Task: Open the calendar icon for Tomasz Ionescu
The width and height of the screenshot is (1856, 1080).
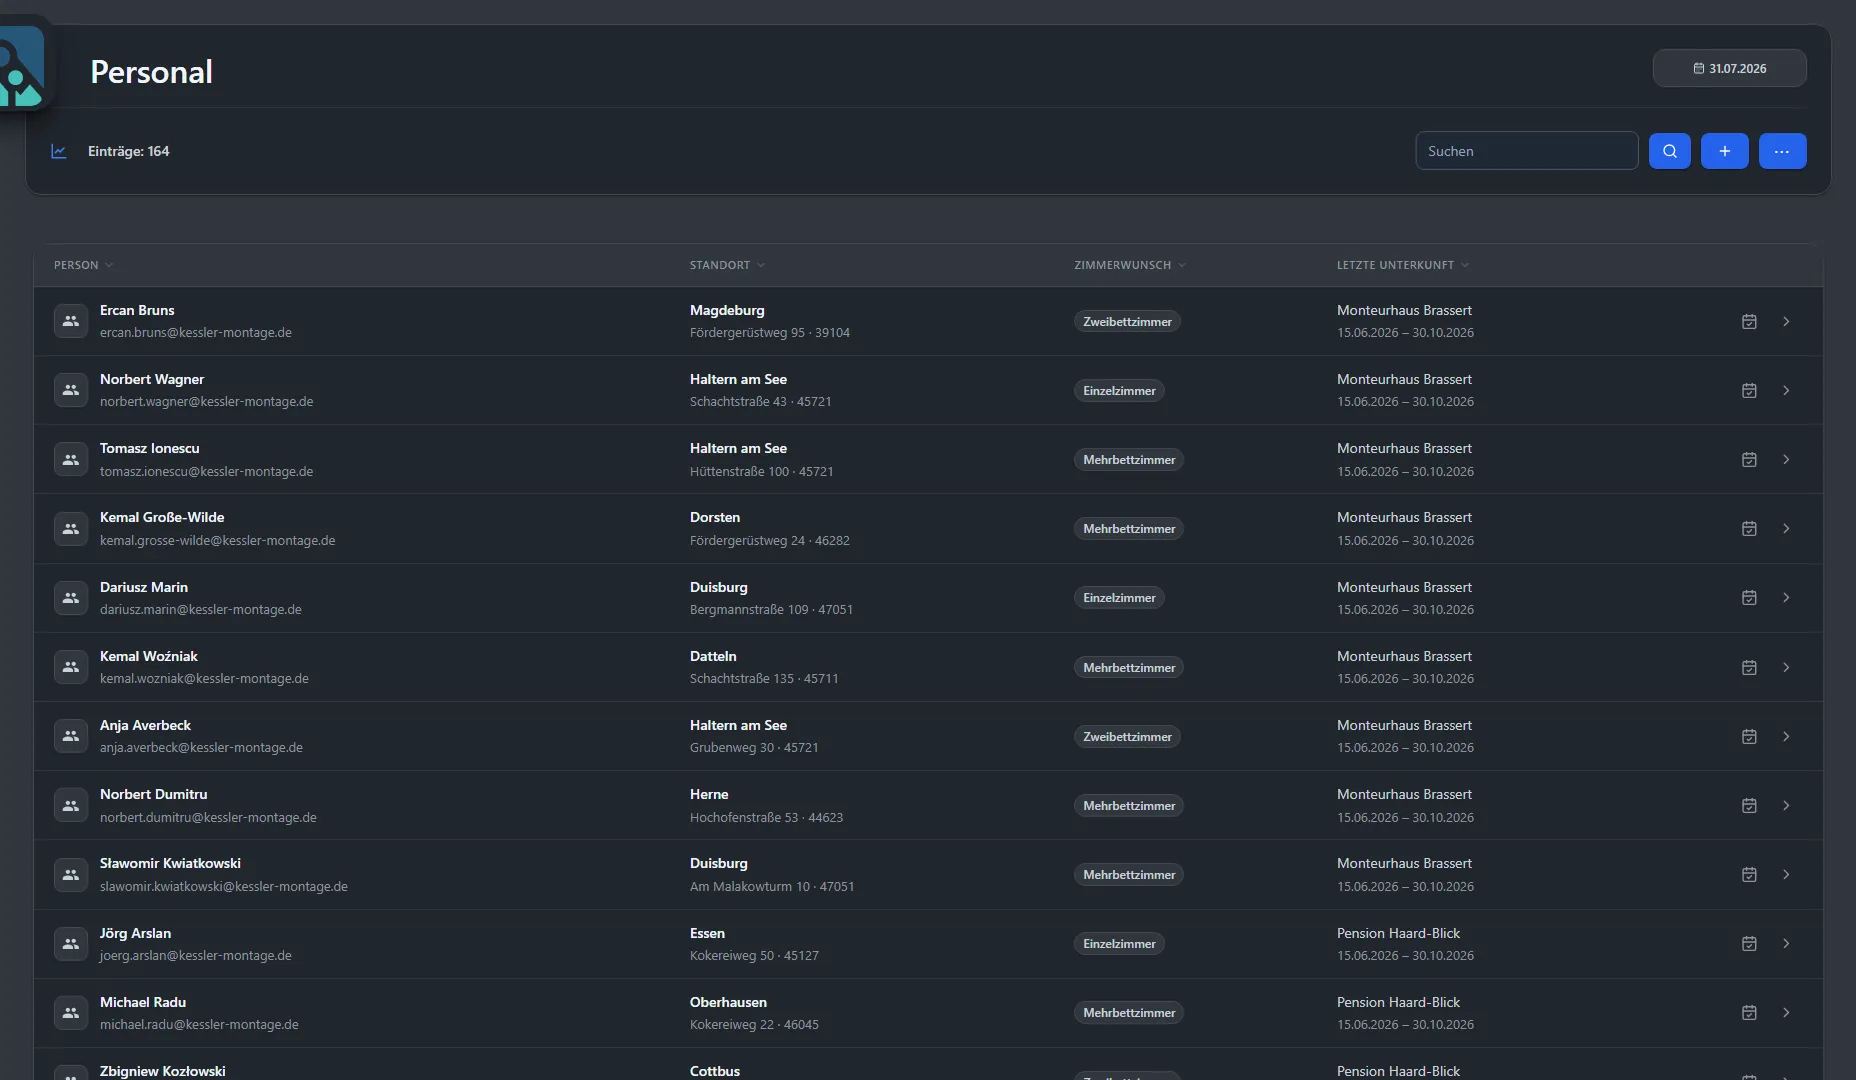Action: [1749, 459]
